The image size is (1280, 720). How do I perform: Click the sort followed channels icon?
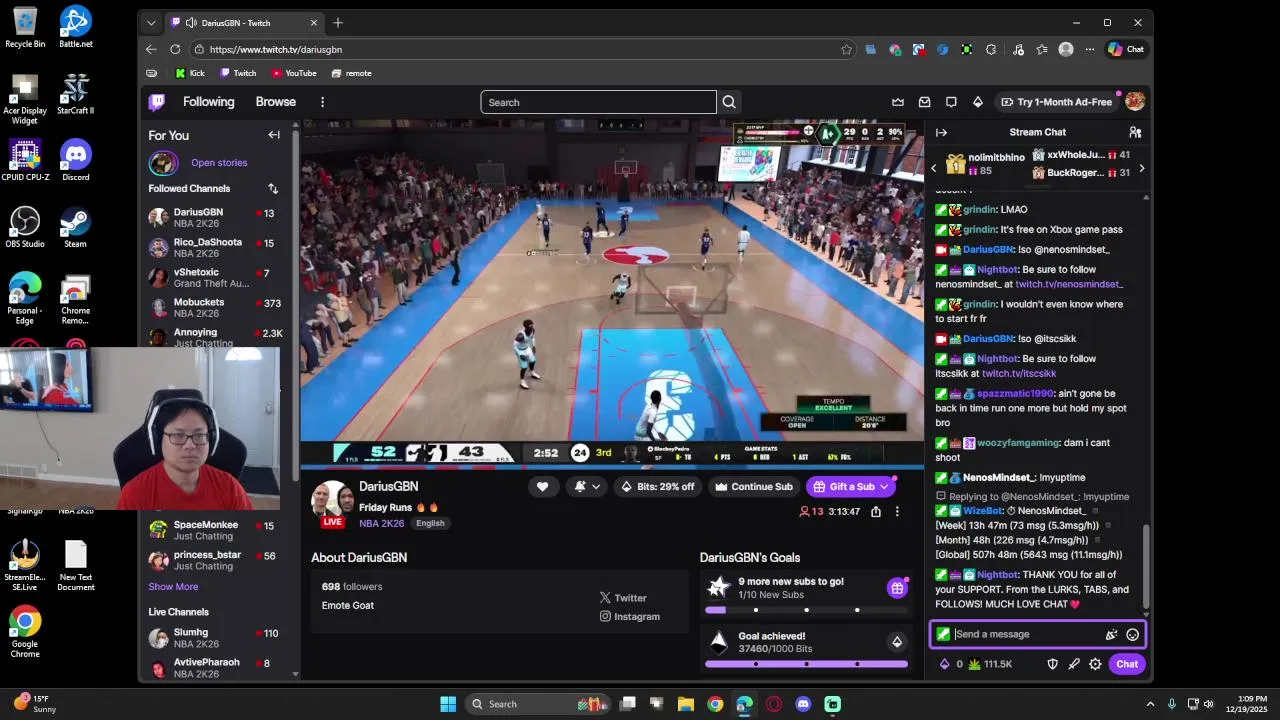(273, 188)
